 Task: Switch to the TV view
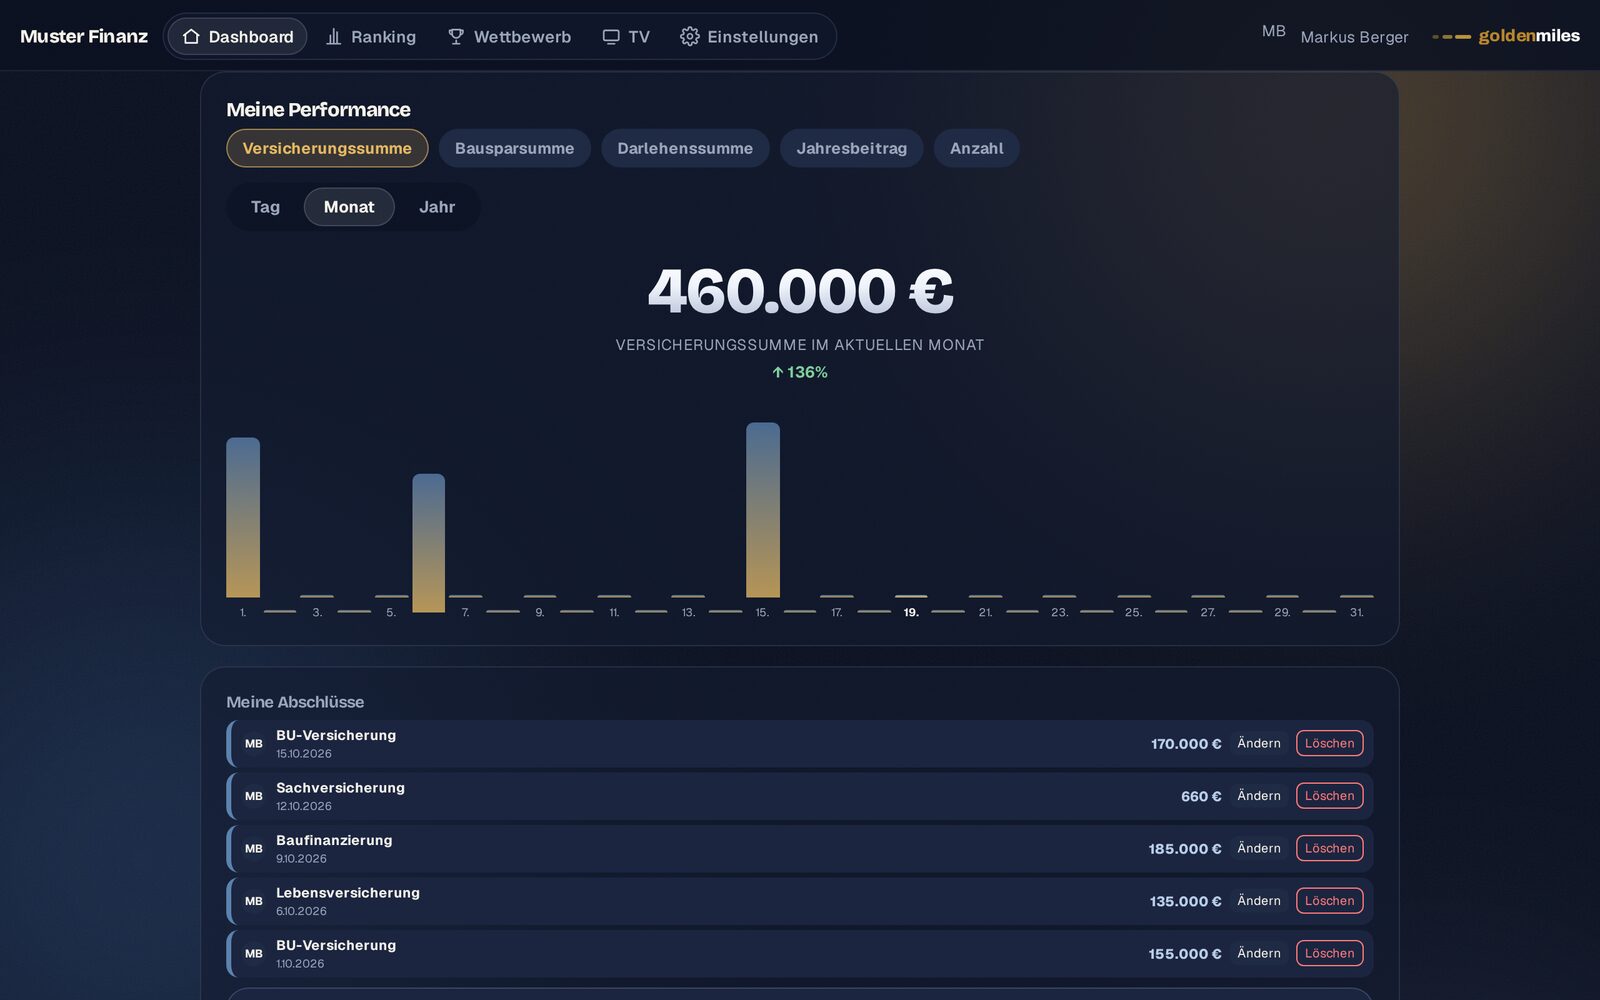click(626, 37)
